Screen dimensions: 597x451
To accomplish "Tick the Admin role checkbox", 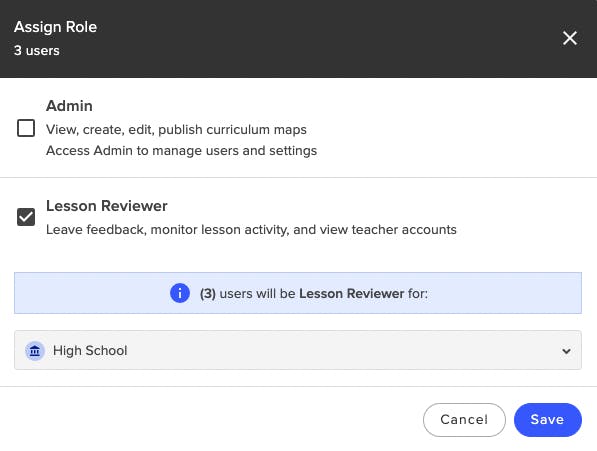I will click(26, 128).
